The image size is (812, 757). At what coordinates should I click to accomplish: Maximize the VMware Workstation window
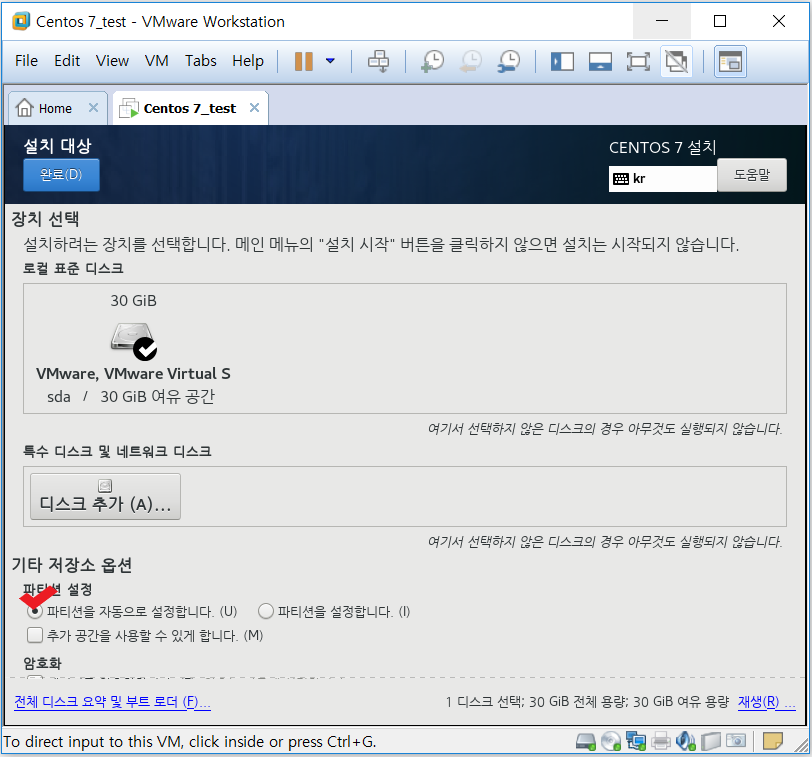[x=720, y=21]
